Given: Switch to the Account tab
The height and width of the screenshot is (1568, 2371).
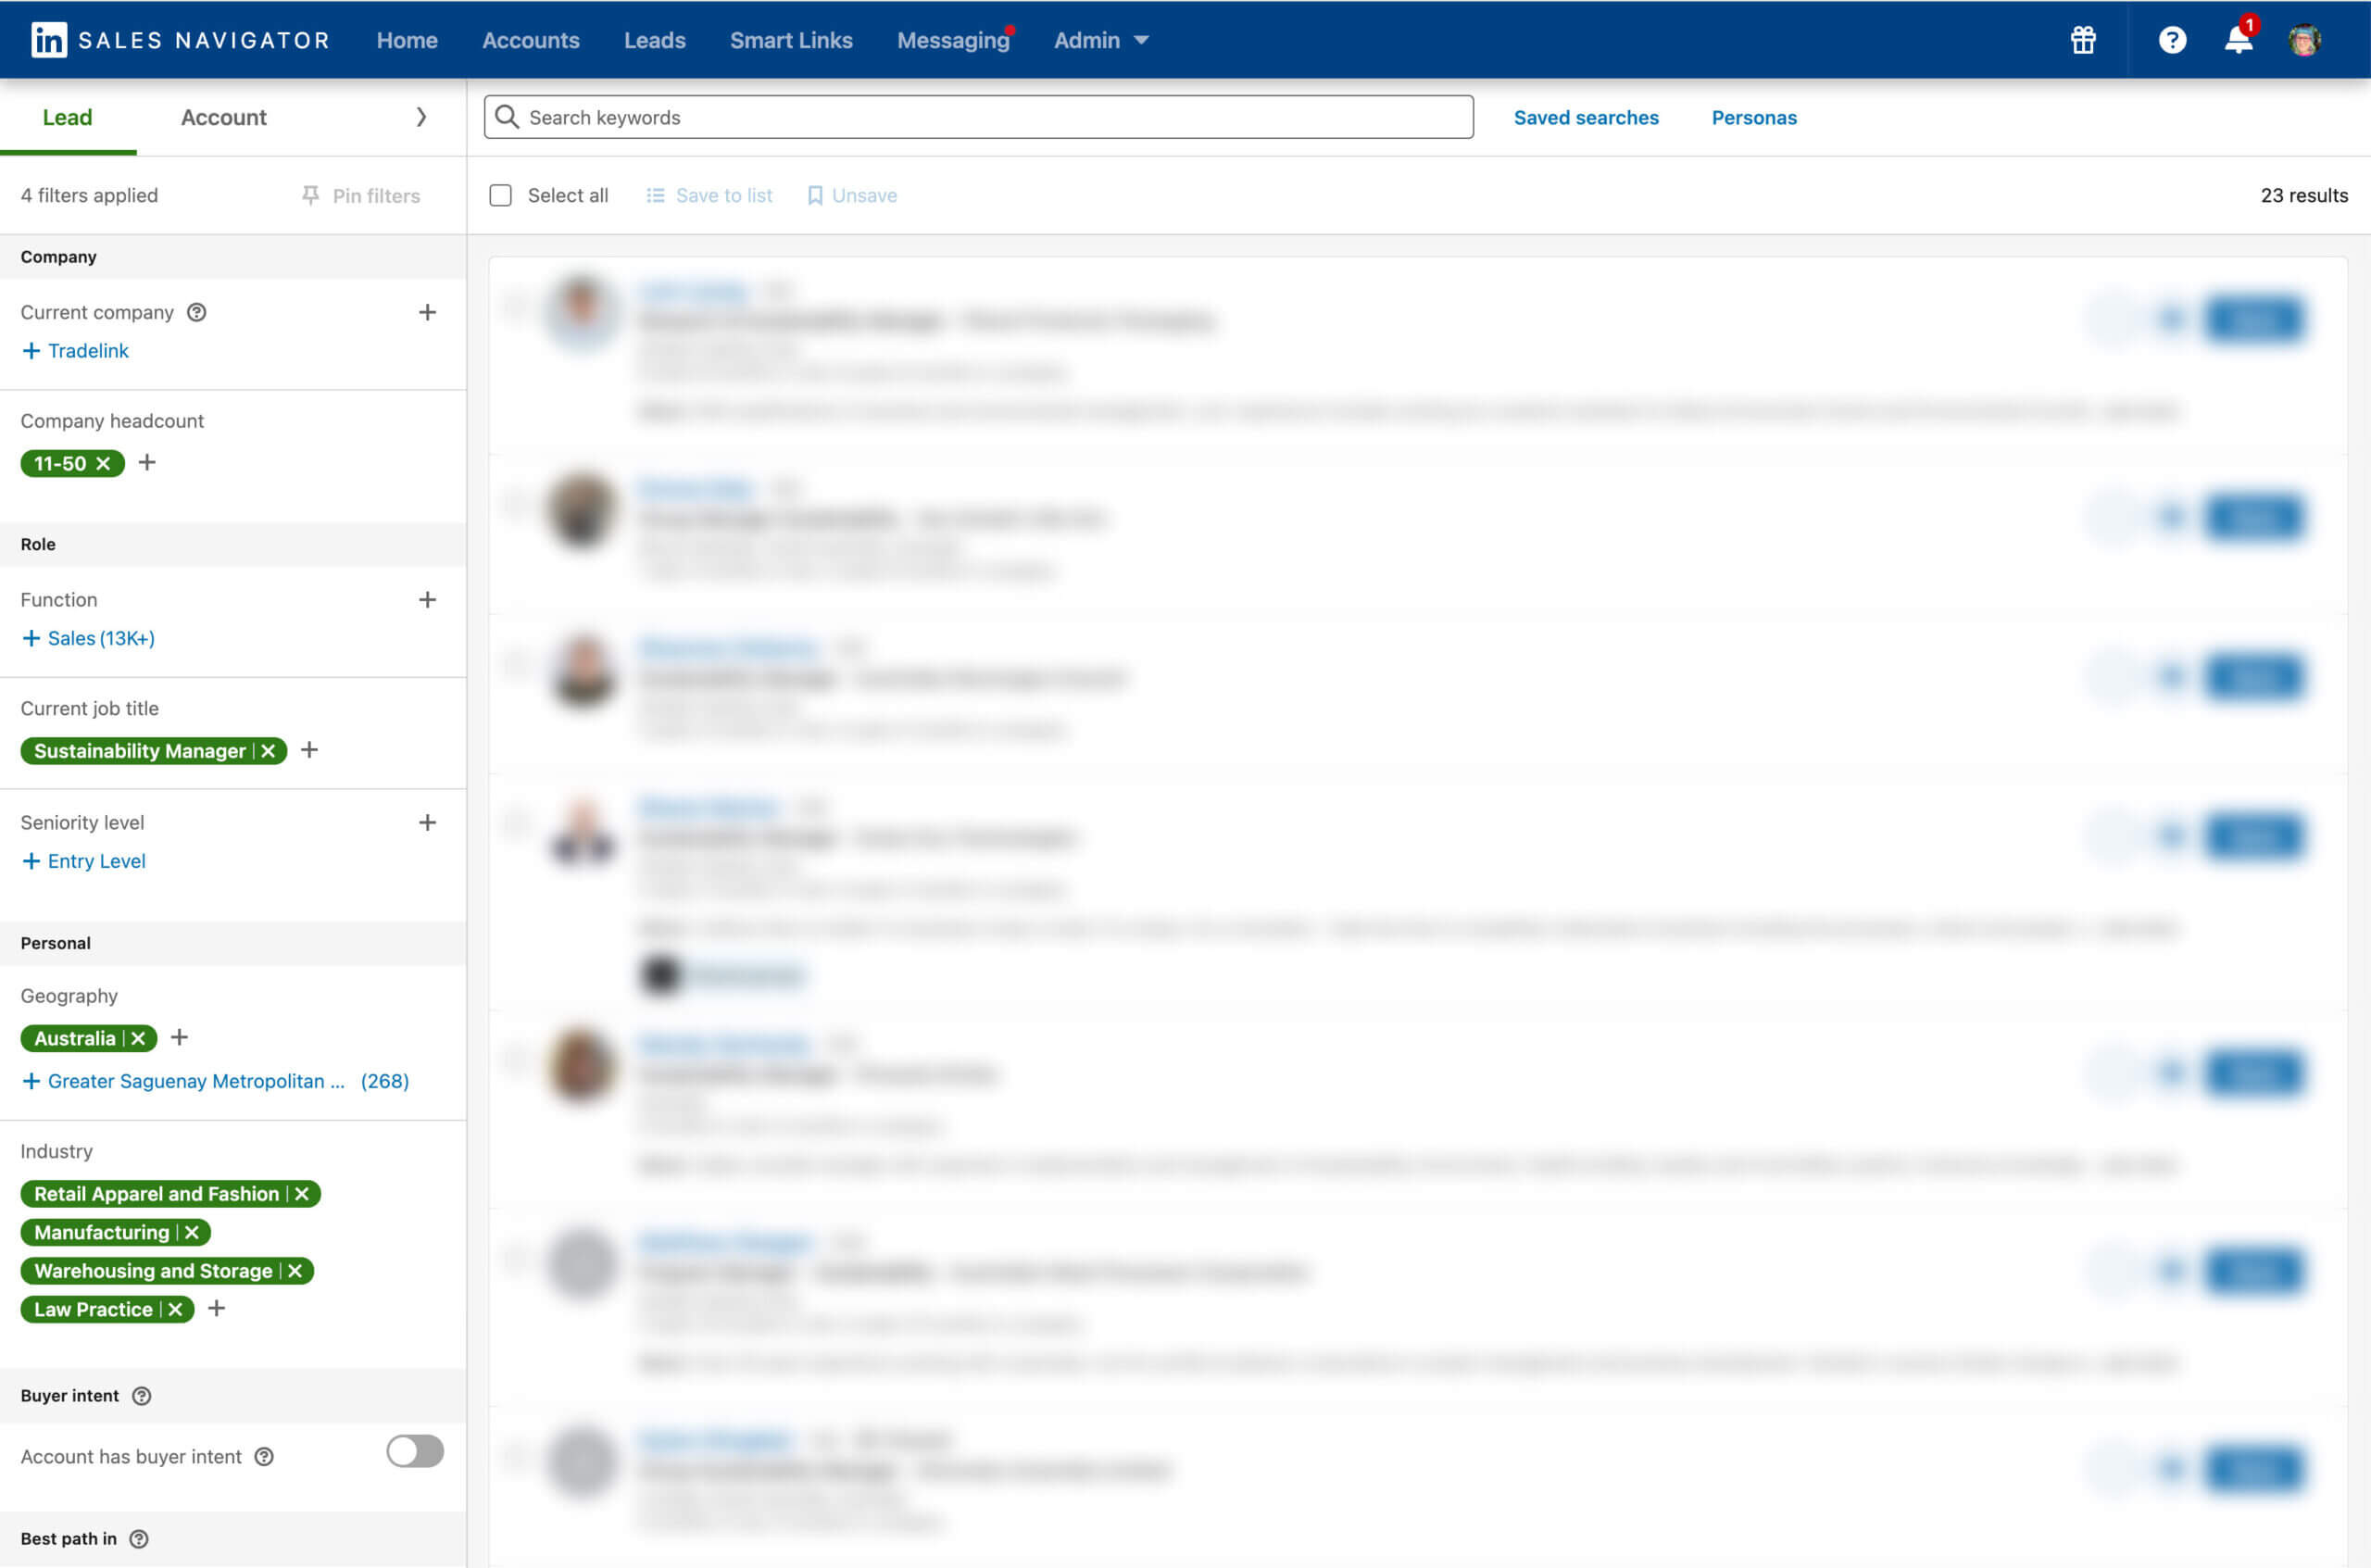Looking at the screenshot, I should 223,117.
